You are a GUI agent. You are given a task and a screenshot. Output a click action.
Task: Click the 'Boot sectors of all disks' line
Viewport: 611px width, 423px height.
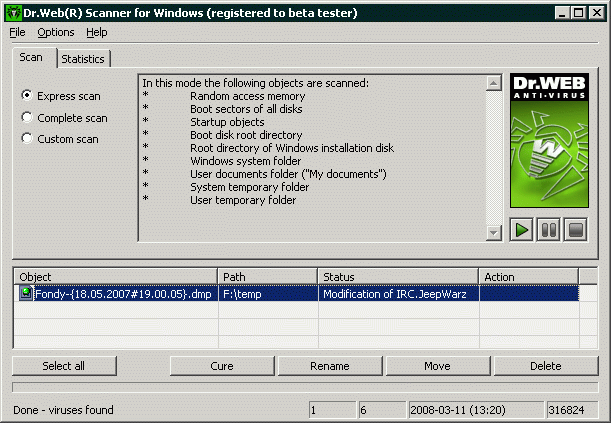click(246, 109)
